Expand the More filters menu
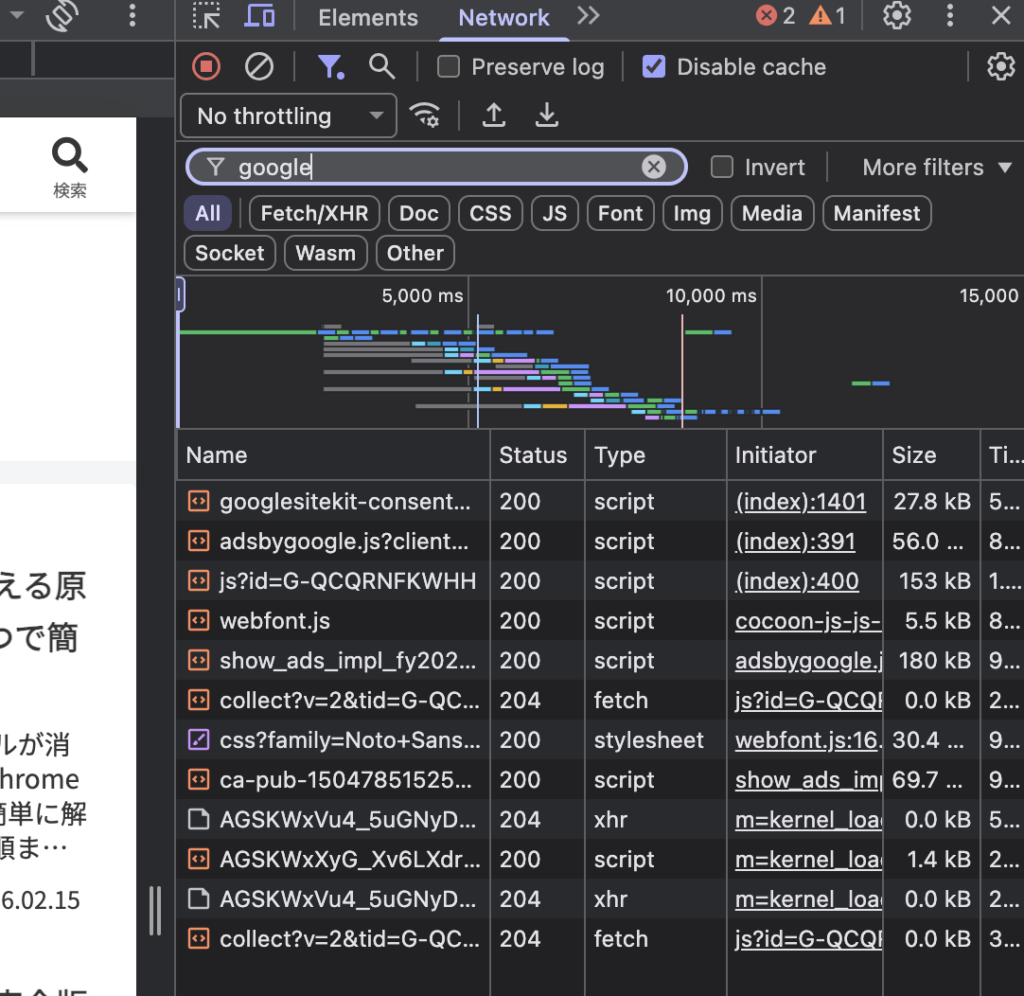Screen dimensions: 1024x996 pos(936,167)
